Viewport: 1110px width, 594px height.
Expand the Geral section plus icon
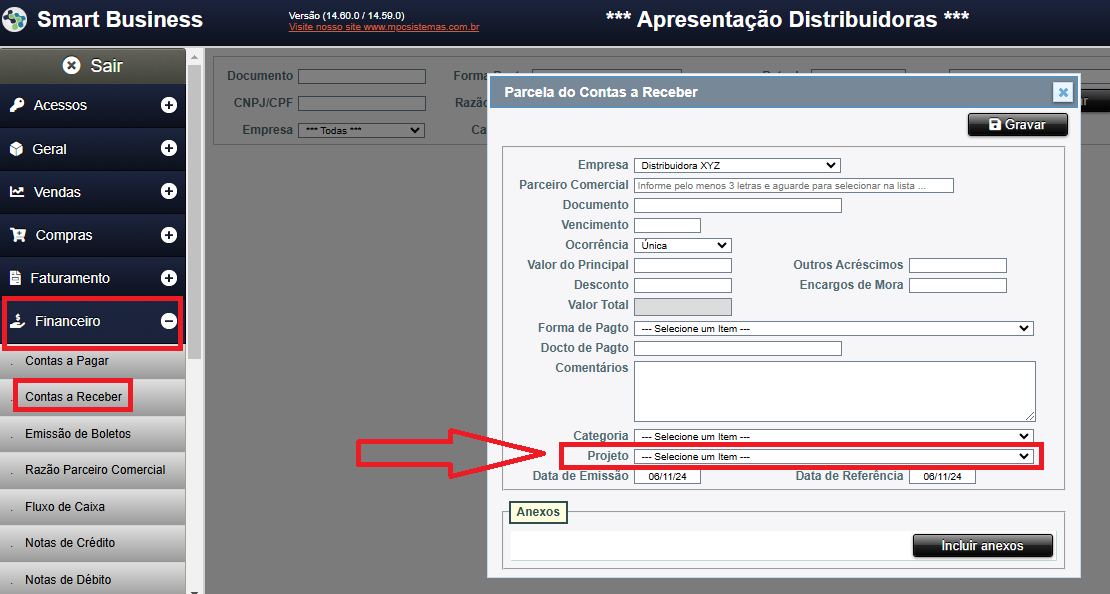click(x=169, y=148)
